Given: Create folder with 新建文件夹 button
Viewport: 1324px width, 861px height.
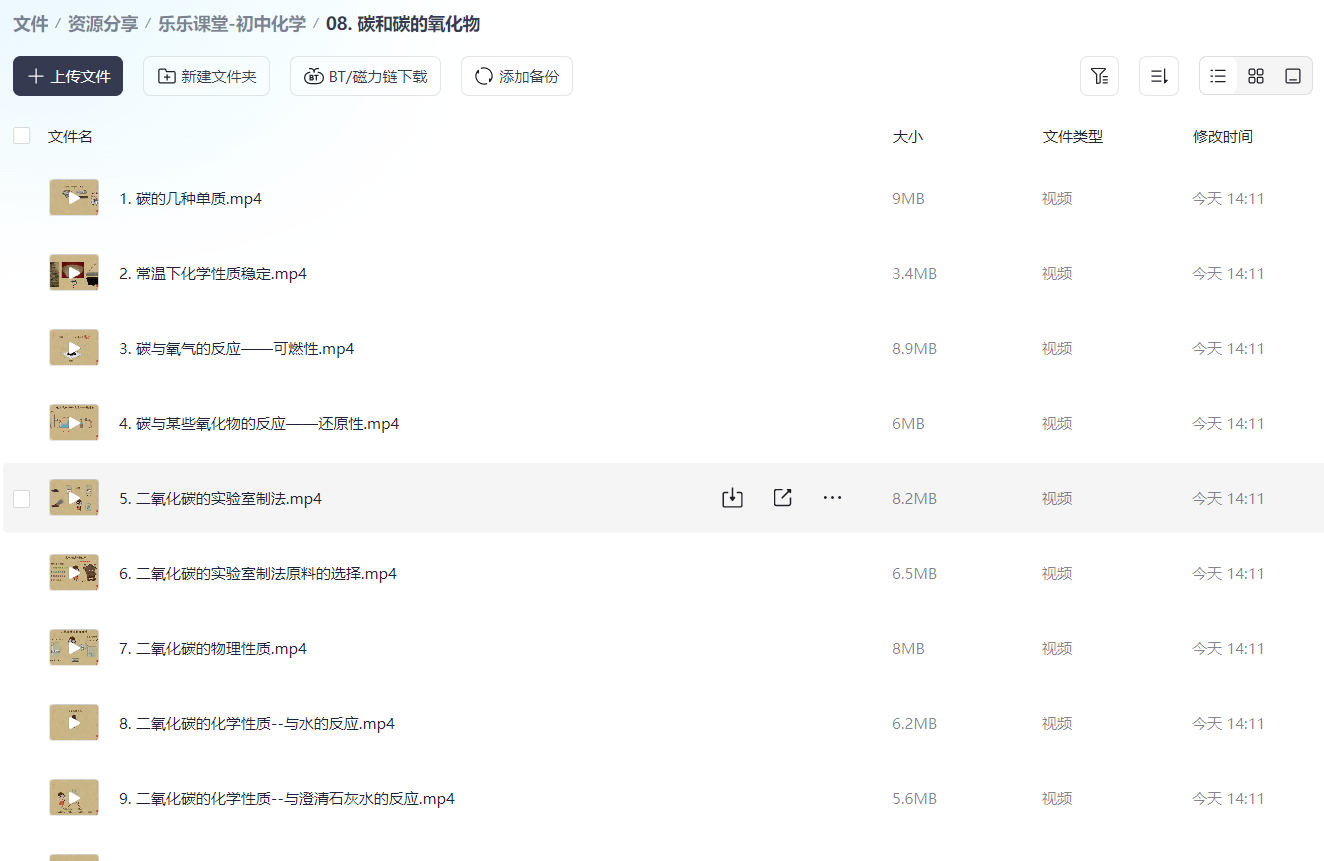Looking at the screenshot, I should point(206,75).
